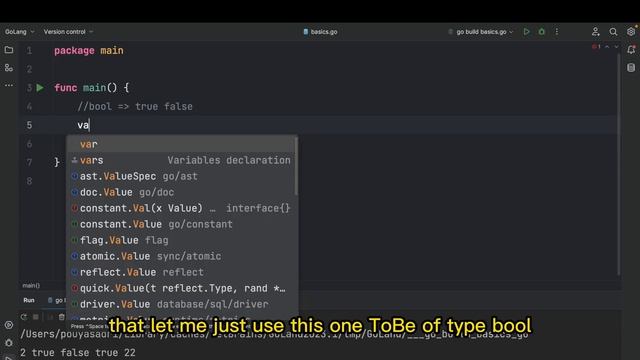Click the console output '2 true false true 22'
This screenshot has width=640, height=360.
click(x=78, y=353)
